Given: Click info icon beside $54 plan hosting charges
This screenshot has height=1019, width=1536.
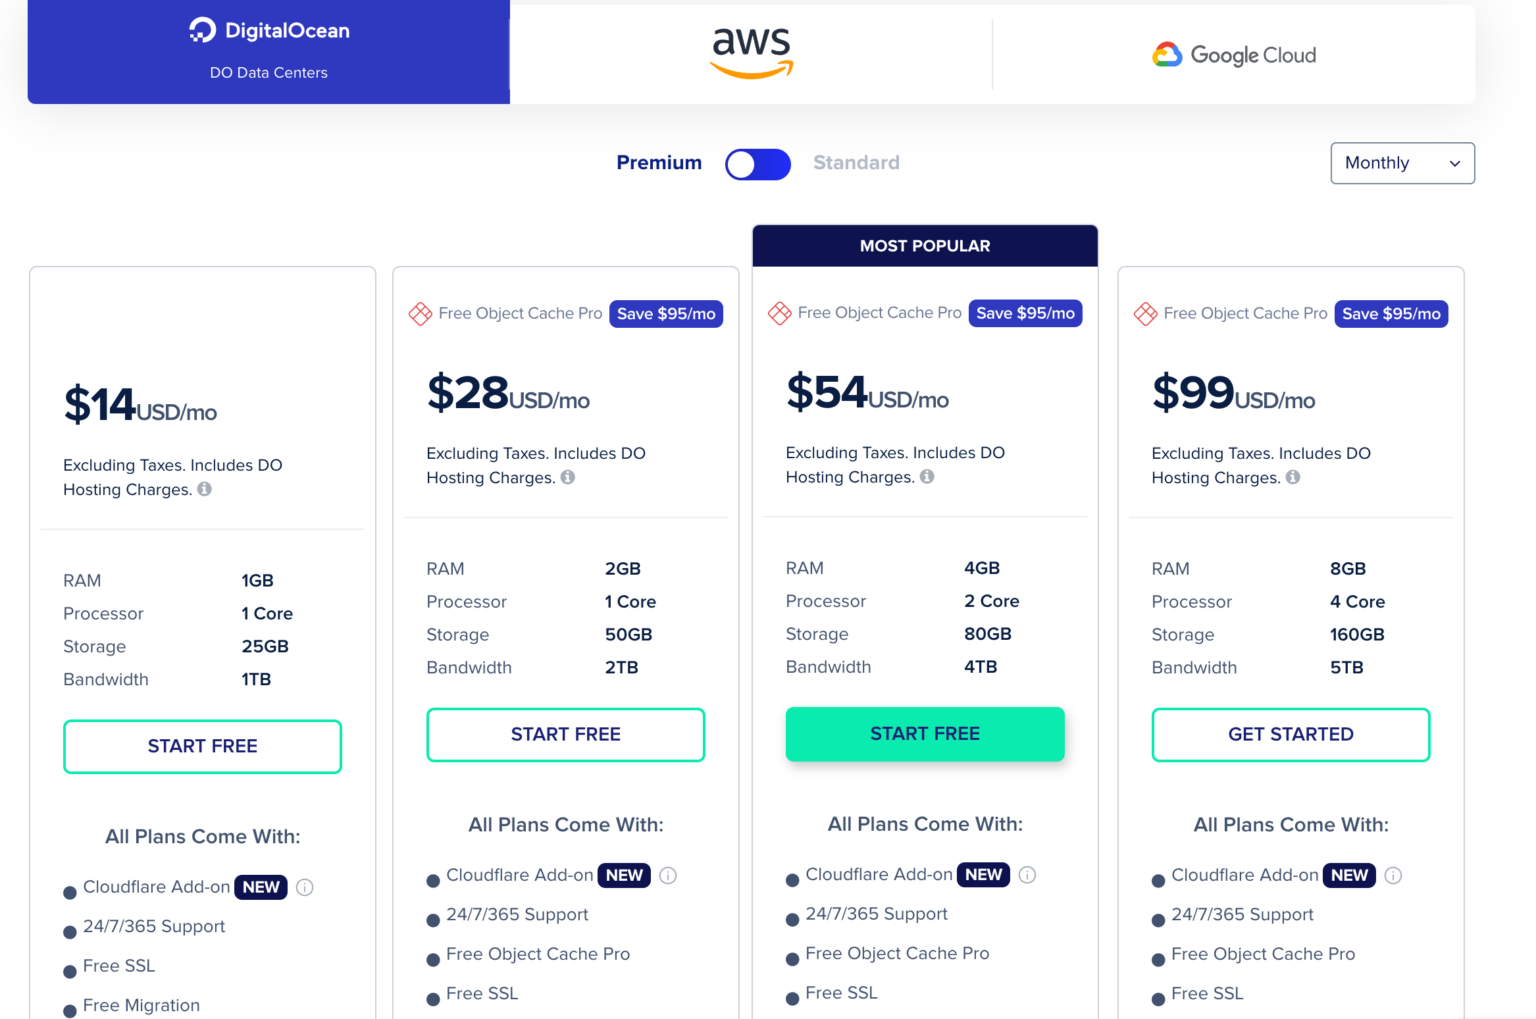Looking at the screenshot, I should coord(927,477).
